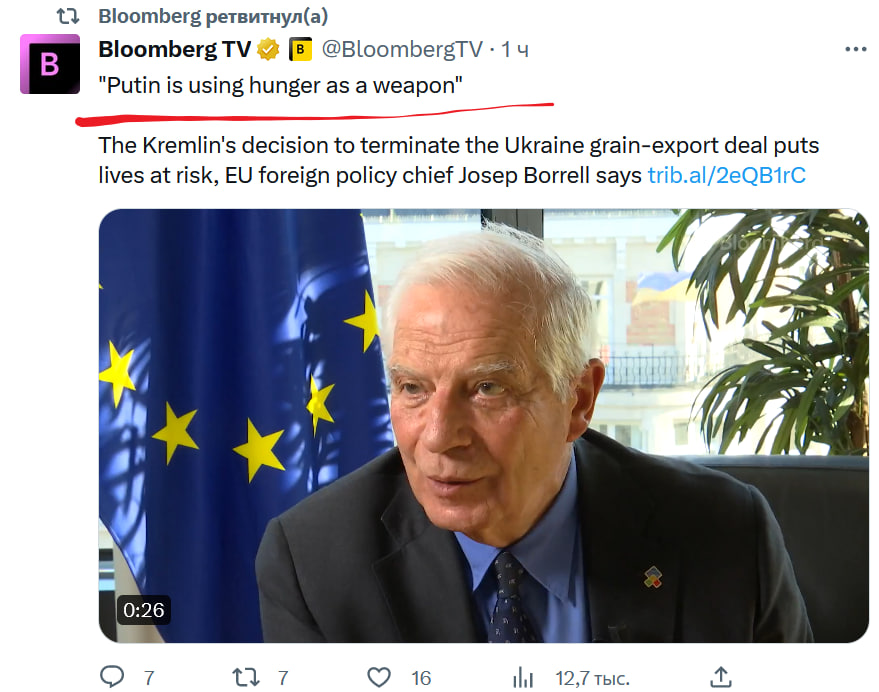879x692 pixels.
Task: Open the view analytics bar chart icon
Action: click(x=522, y=677)
